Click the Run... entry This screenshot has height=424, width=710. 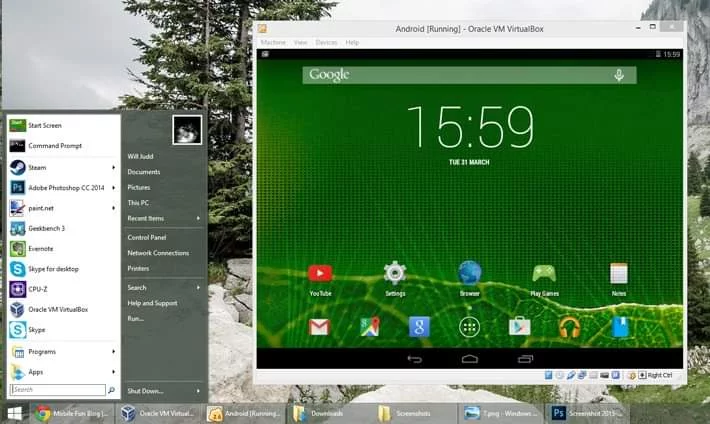136,318
